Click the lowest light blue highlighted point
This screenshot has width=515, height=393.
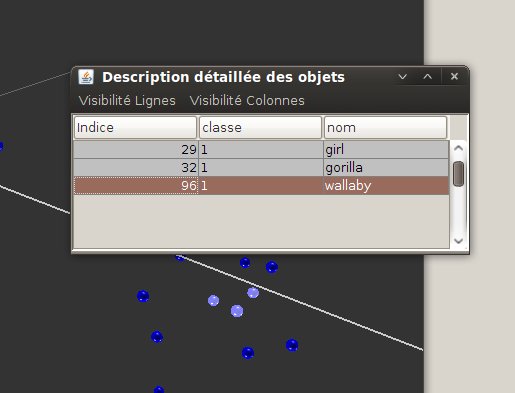[x=237, y=311]
